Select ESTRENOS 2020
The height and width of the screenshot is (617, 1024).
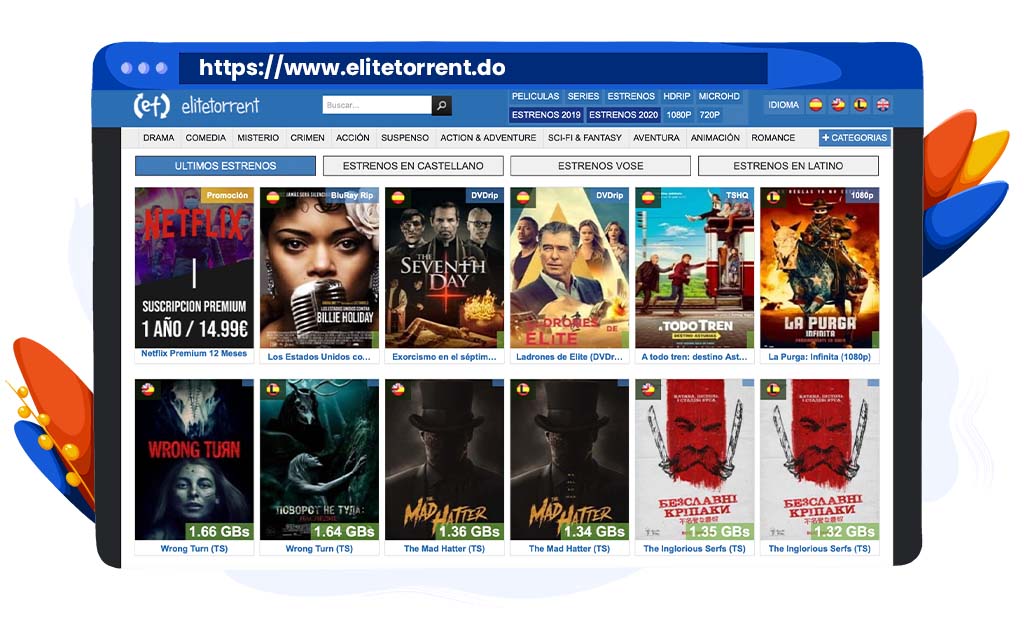click(x=623, y=114)
